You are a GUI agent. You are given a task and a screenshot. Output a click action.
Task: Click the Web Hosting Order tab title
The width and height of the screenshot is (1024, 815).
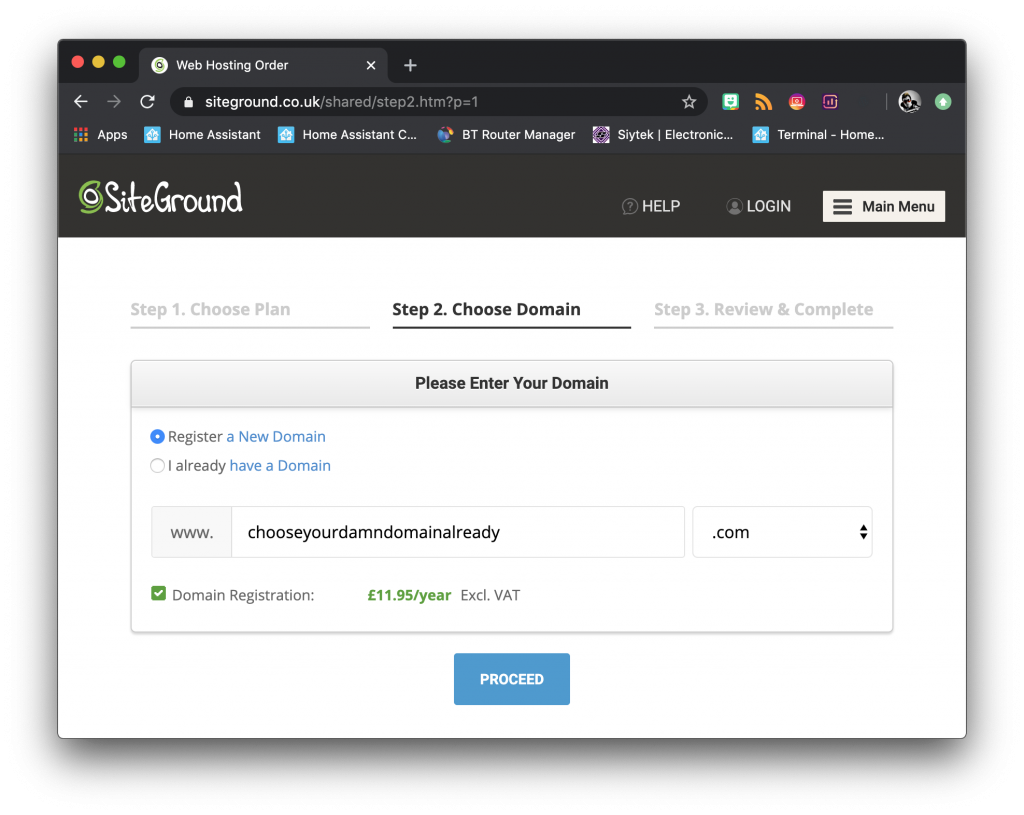[232, 65]
